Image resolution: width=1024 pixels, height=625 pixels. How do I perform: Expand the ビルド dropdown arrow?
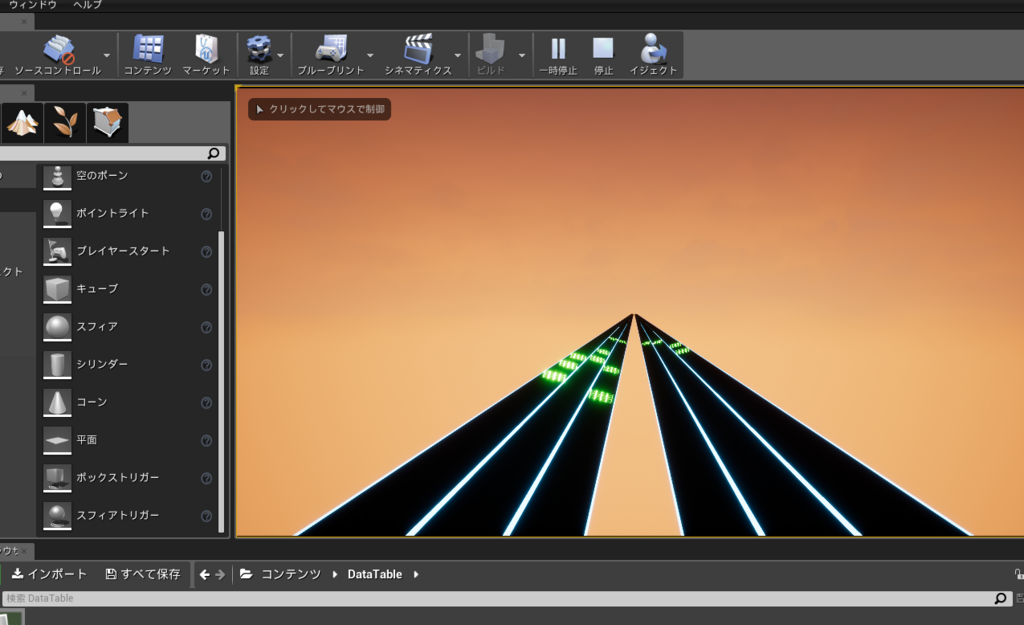(522, 56)
